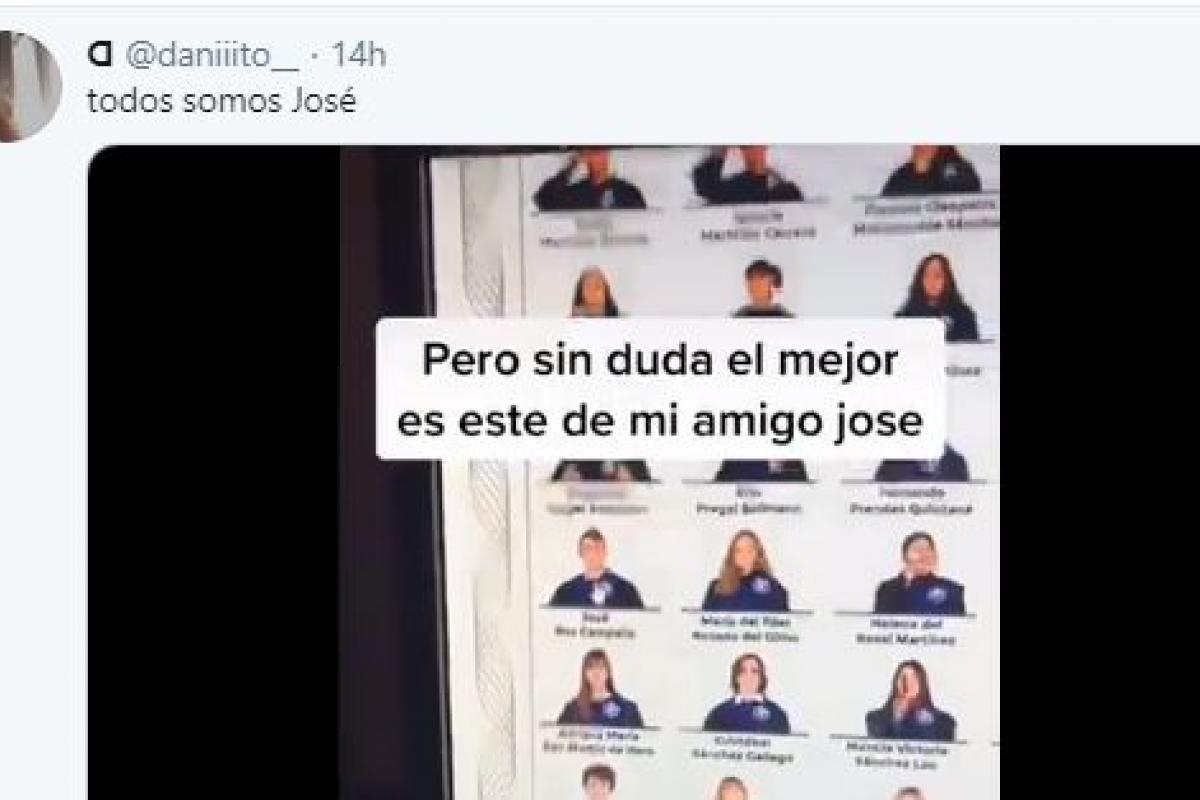Viewport: 1200px width, 800px height.
Task: Click José's portrait above the 'José' name label
Action: [596, 568]
